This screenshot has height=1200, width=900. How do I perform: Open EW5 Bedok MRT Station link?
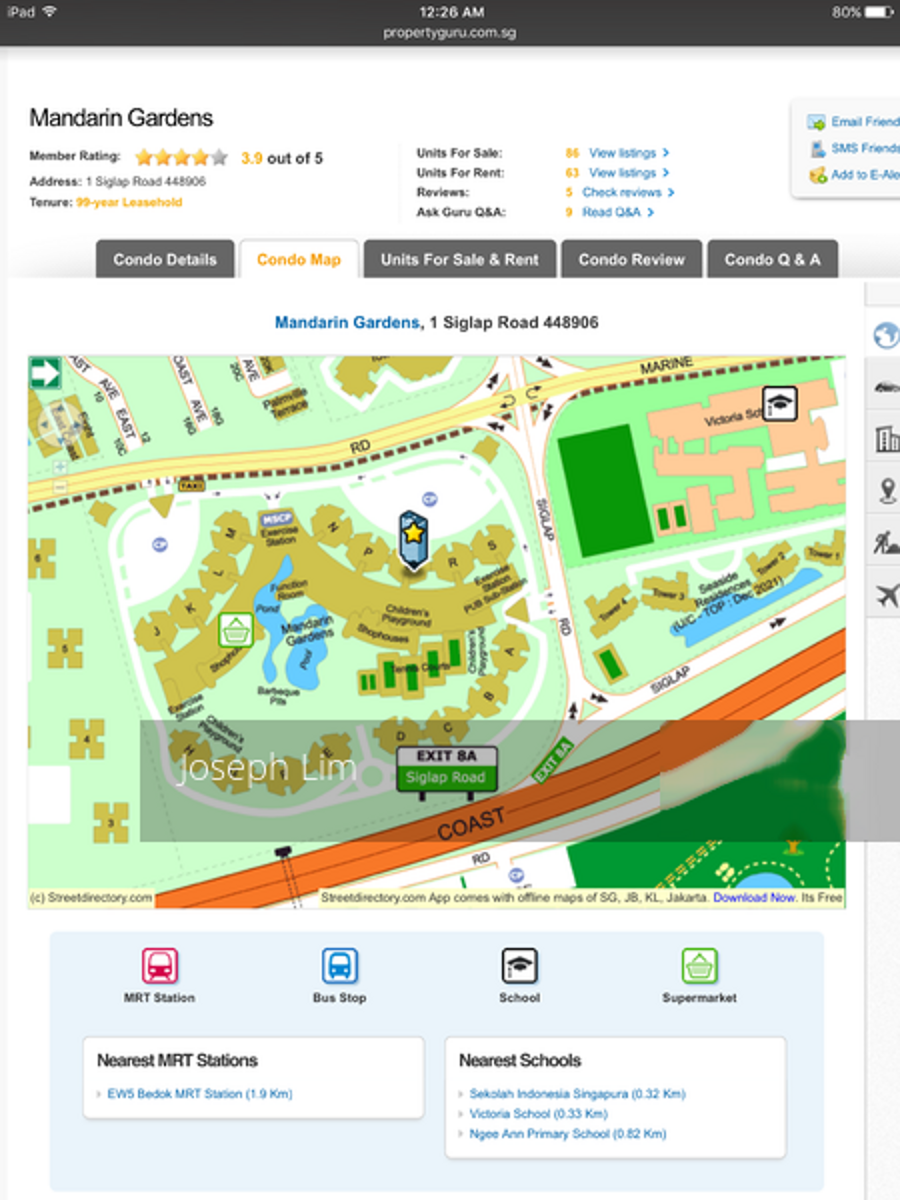(199, 1094)
